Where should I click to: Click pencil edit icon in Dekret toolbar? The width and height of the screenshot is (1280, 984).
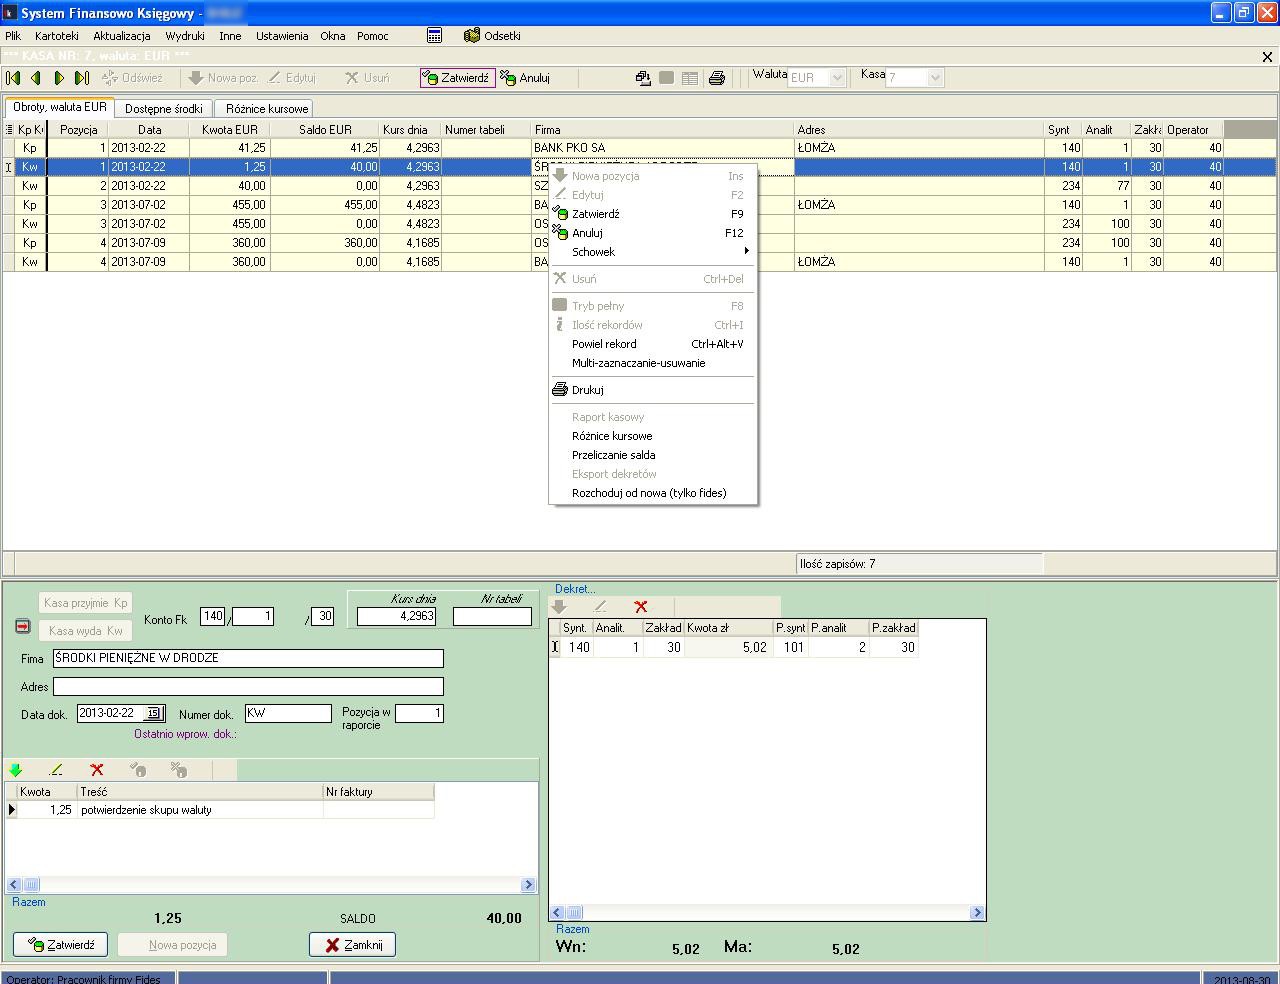click(x=600, y=606)
